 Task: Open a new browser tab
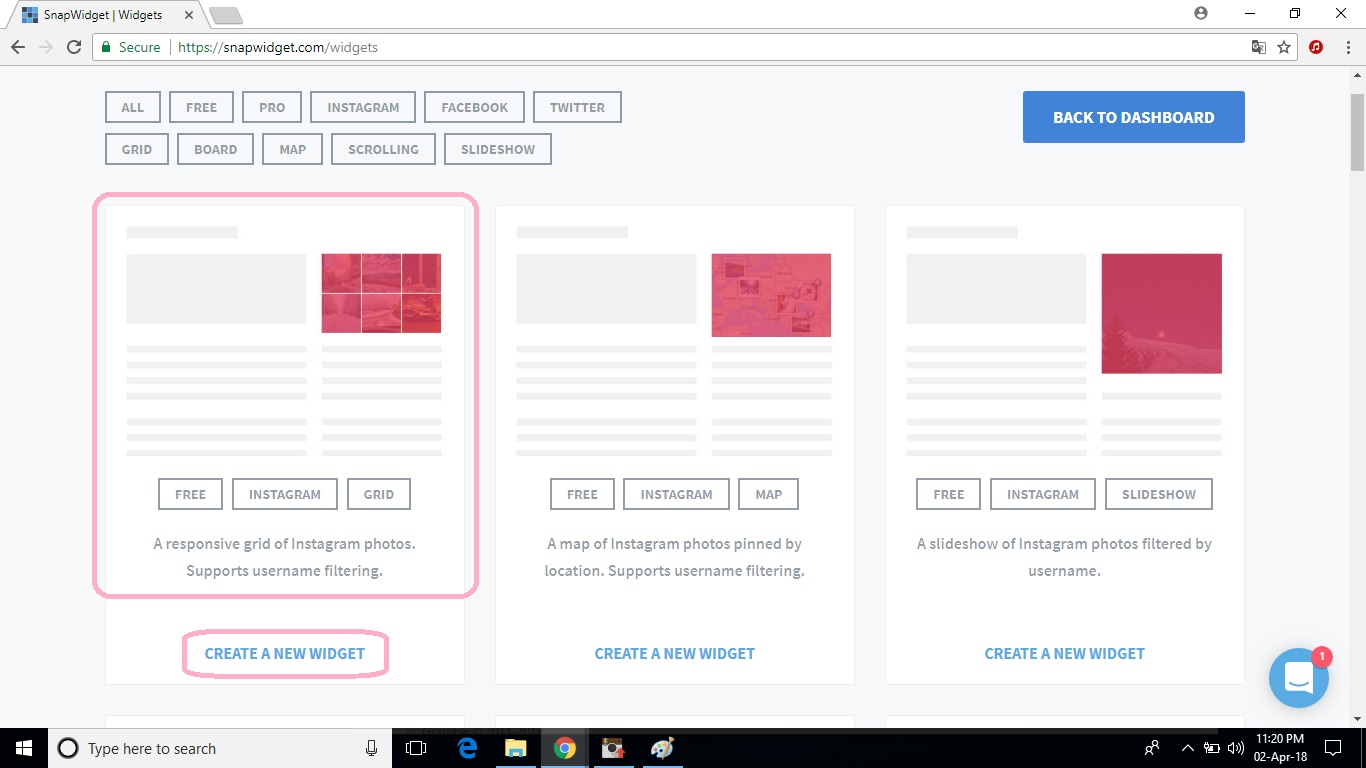click(x=225, y=15)
